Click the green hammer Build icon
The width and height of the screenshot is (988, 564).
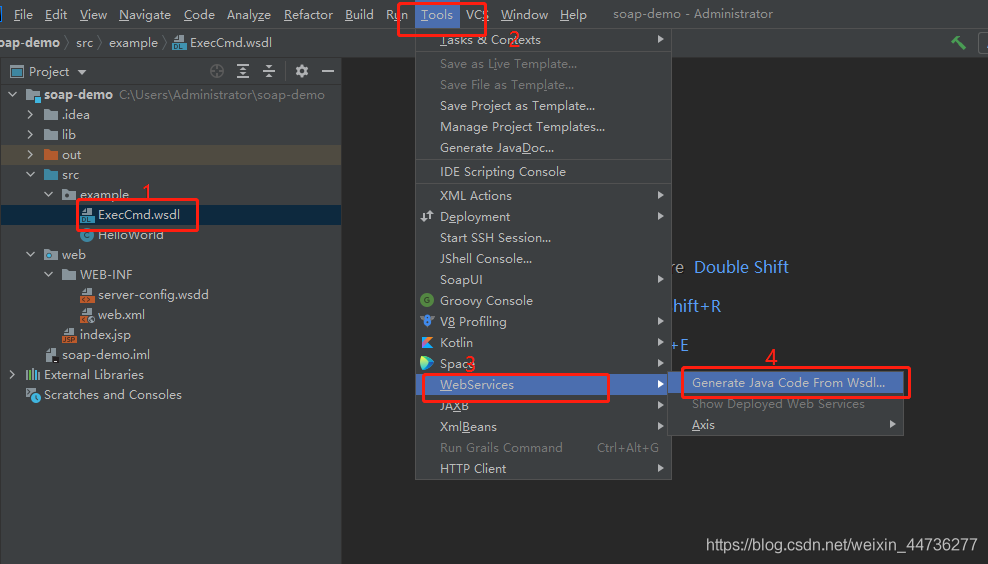click(958, 43)
